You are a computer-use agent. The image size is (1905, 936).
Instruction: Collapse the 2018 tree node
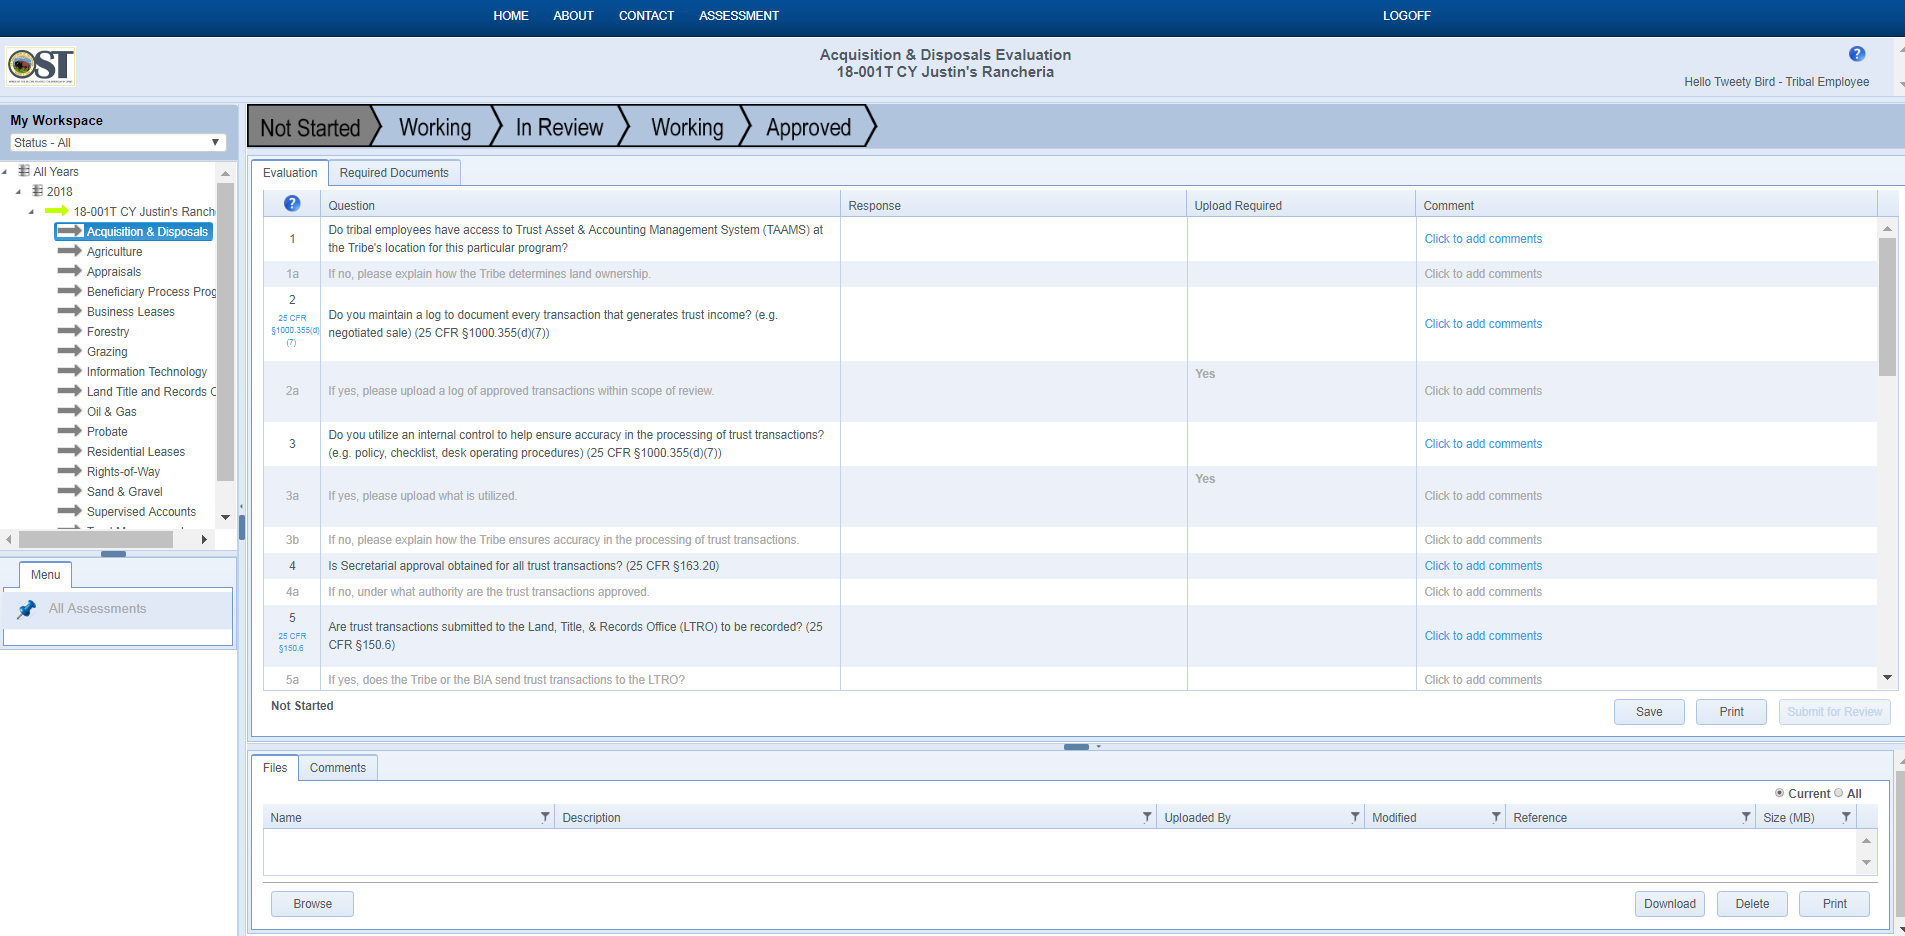tap(18, 192)
